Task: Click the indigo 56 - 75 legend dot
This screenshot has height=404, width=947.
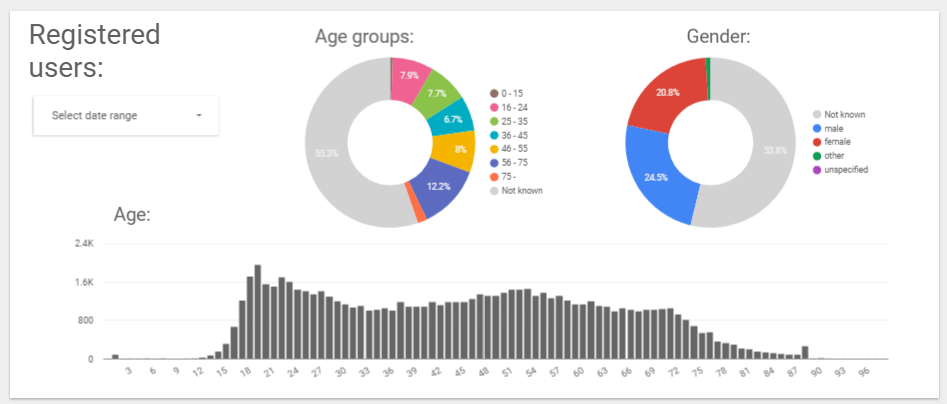Action: (x=493, y=163)
